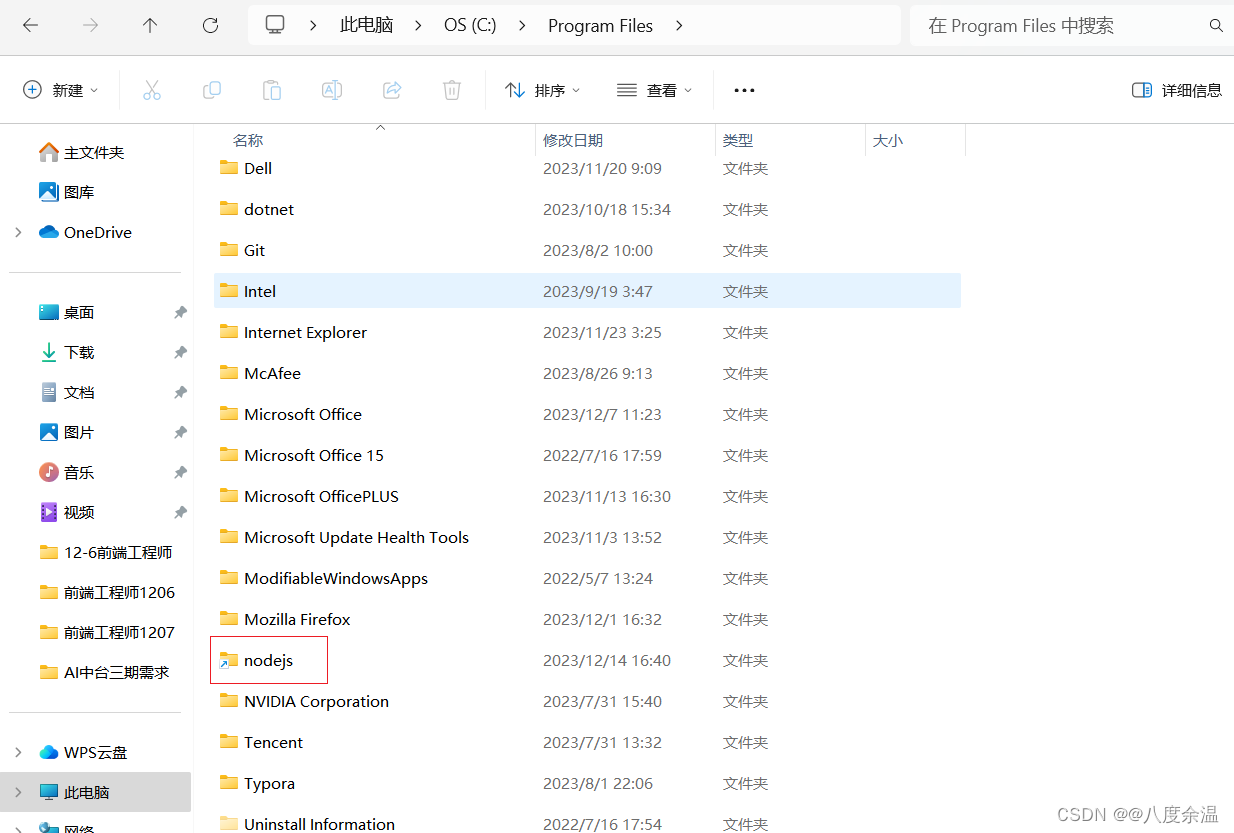Click the Delete trash can icon
Viewport: 1234px width, 833px height.
tap(452, 90)
